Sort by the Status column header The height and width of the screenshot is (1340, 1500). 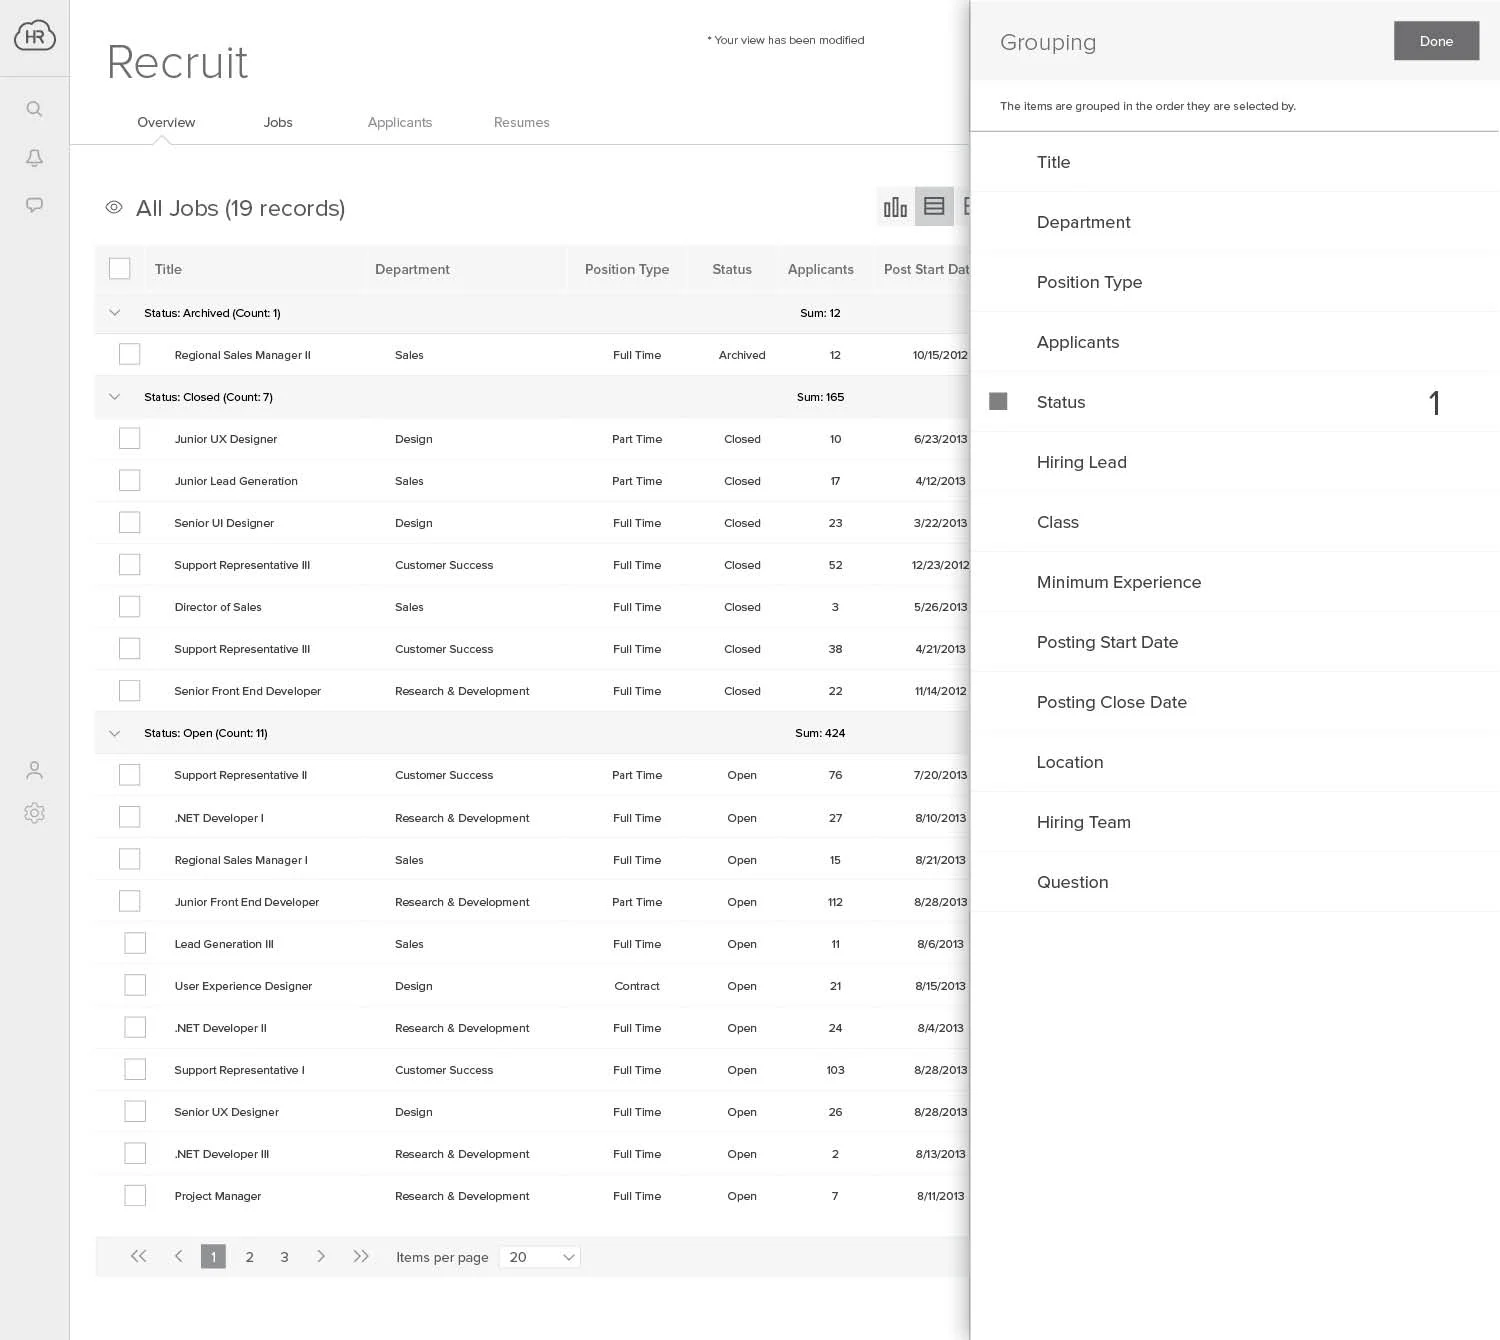pos(732,269)
